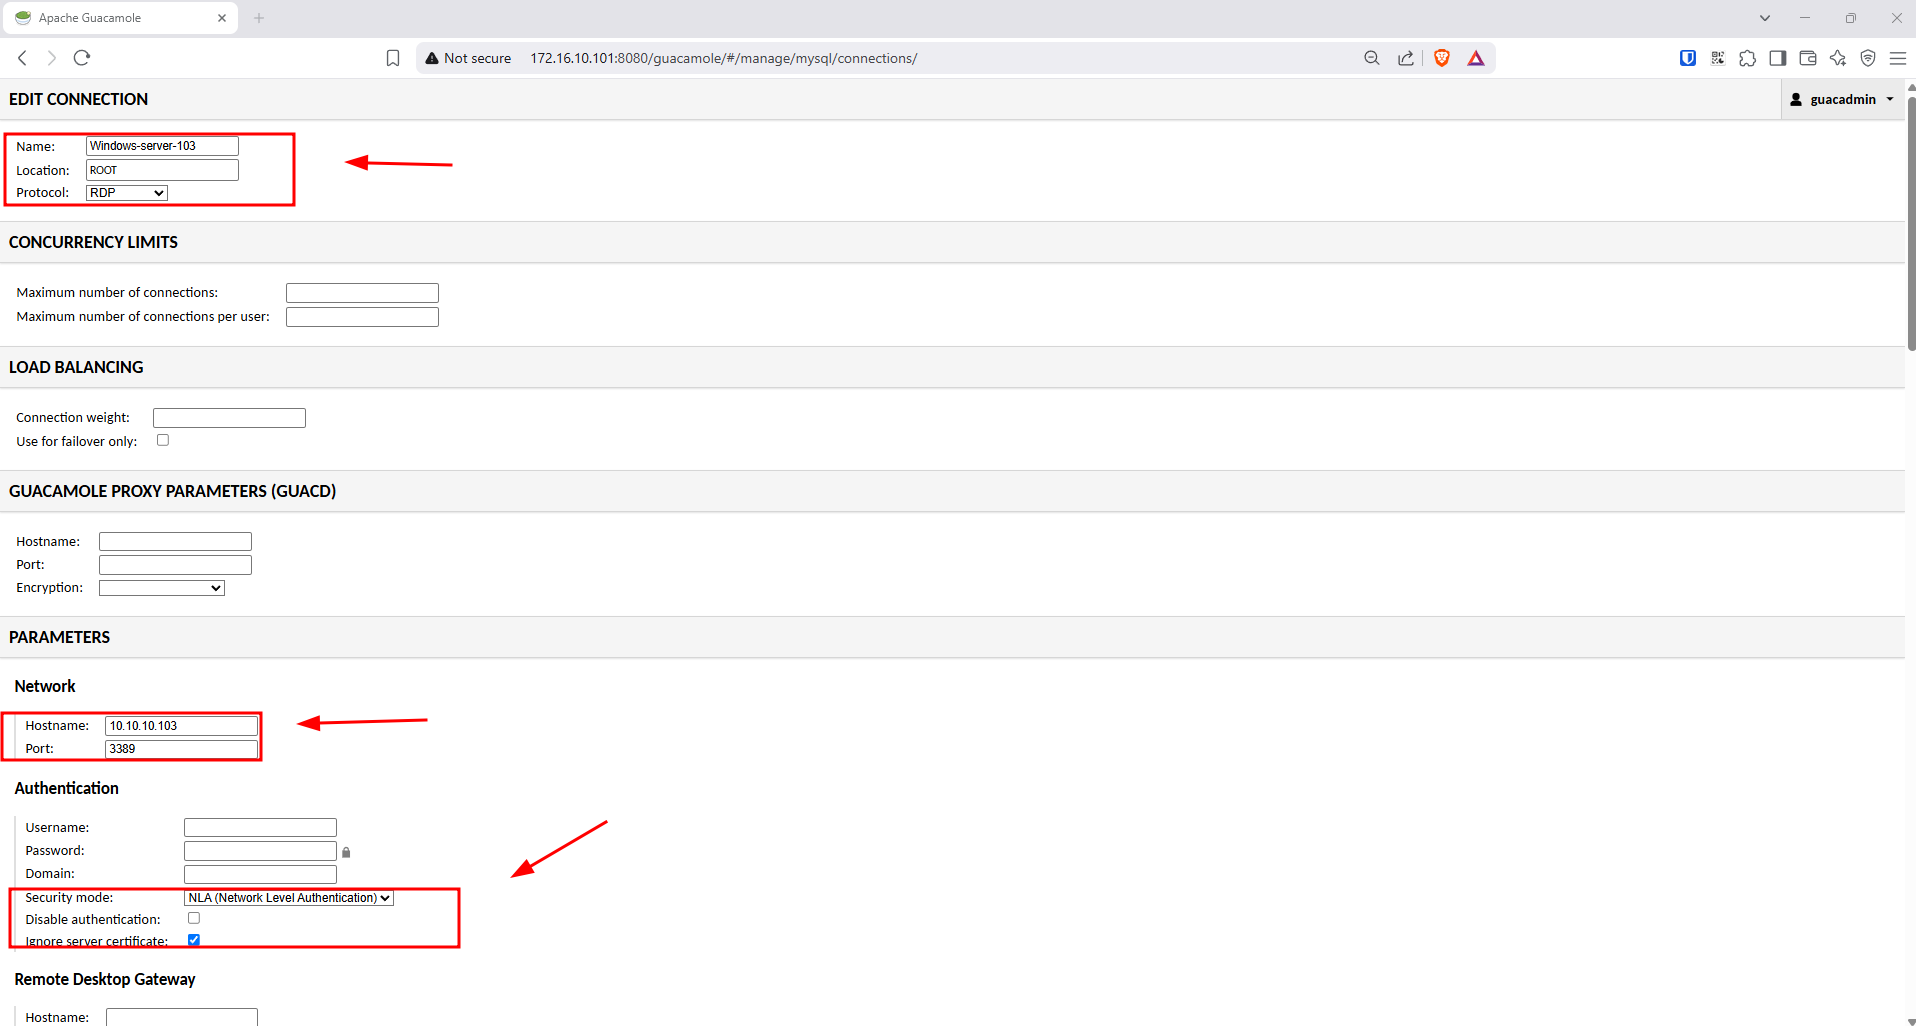Click the Network Port field 3389

(181, 749)
